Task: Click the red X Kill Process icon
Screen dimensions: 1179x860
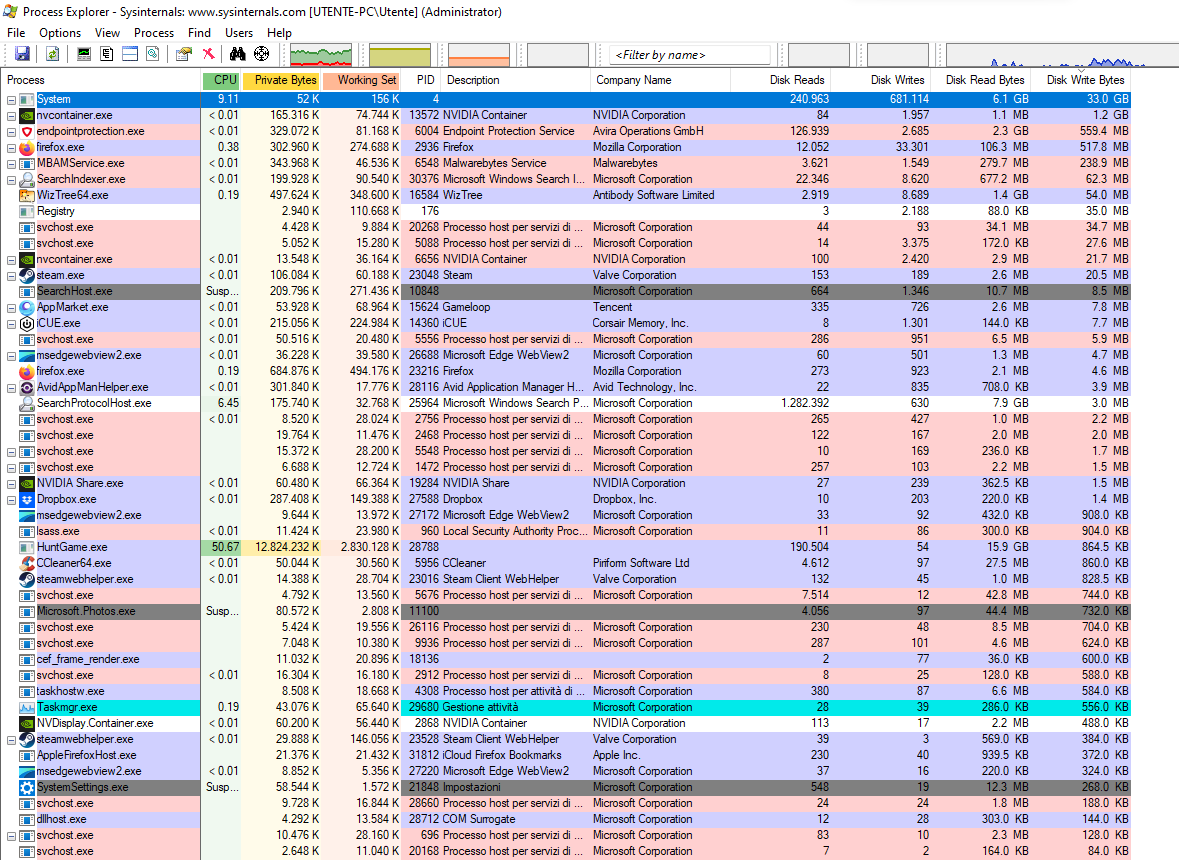Action: [208, 54]
